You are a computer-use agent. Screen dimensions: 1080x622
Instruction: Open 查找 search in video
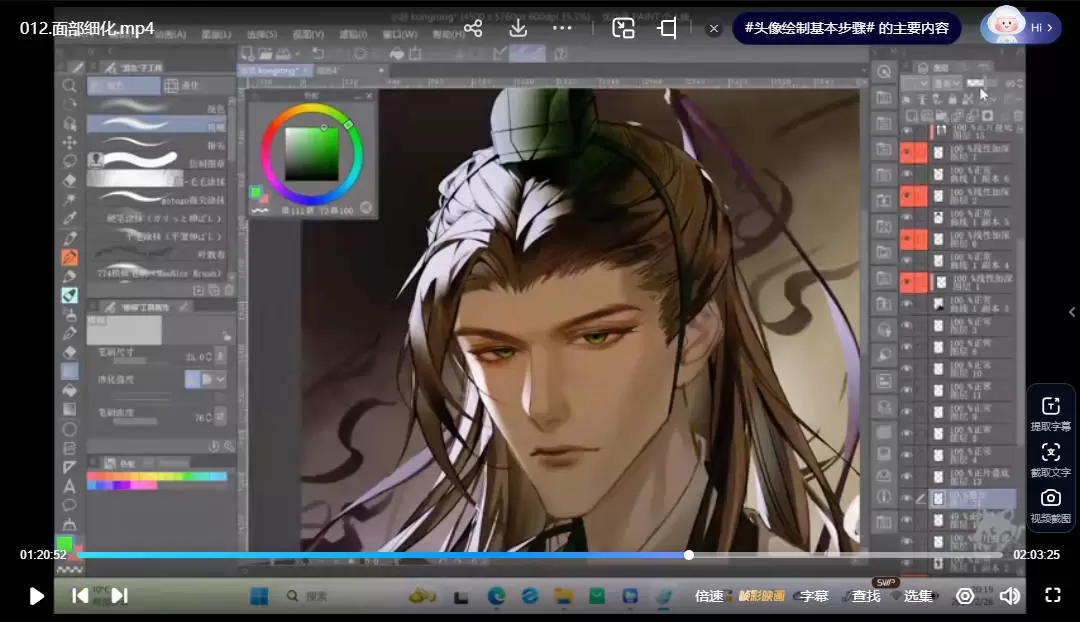click(x=866, y=596)
